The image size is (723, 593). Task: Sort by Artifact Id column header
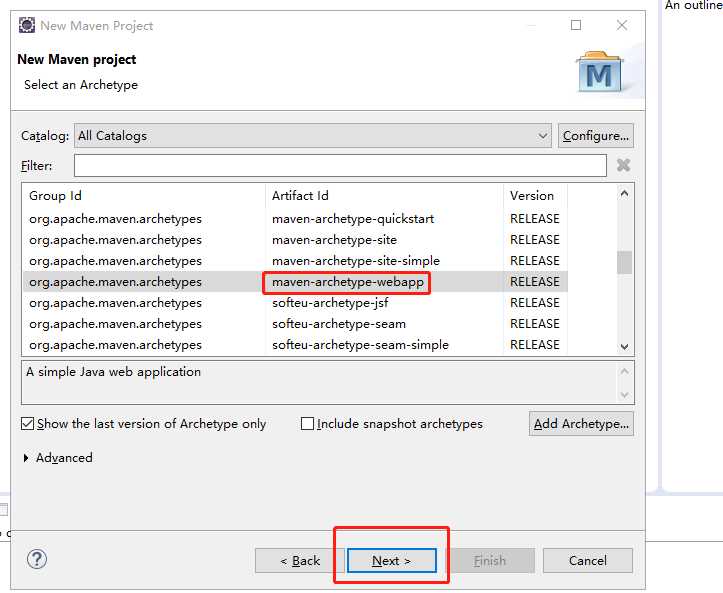click(x=385, y=196)
